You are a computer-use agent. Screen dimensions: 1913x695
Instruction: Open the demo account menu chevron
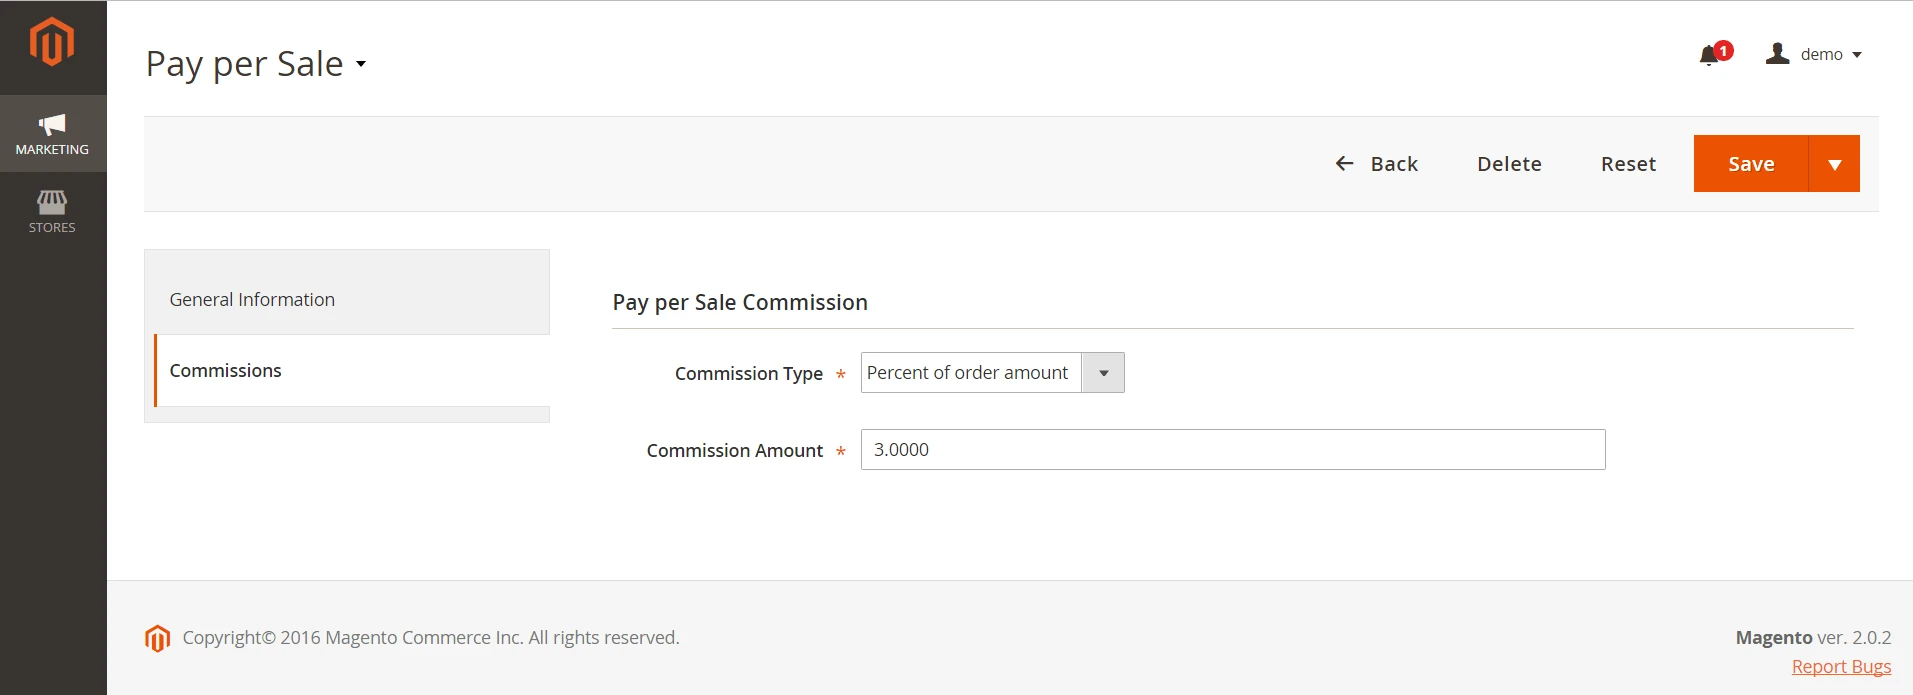[1858, 54]
